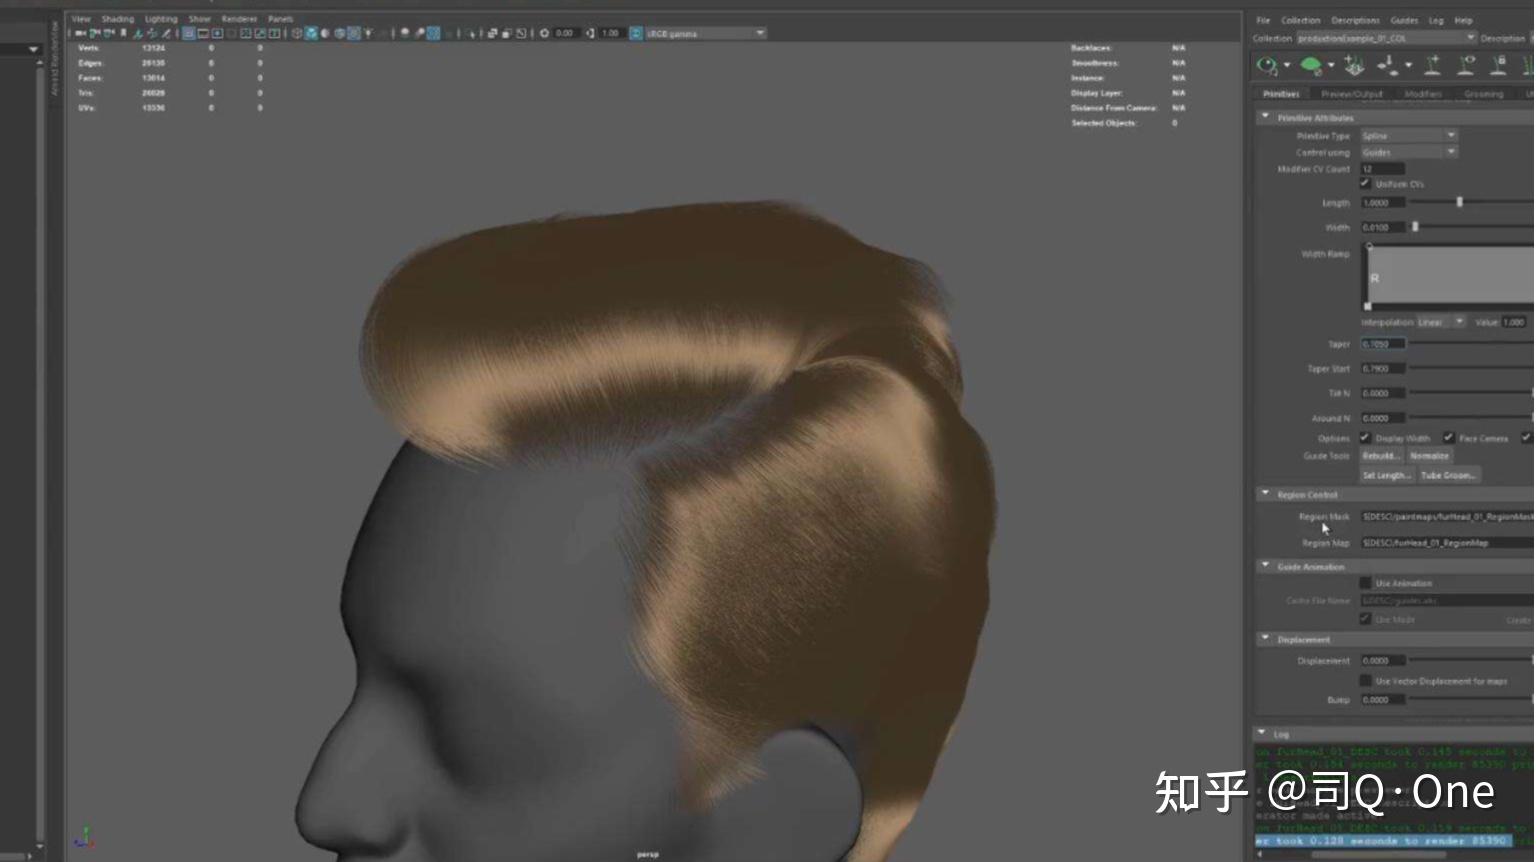Click the Rebuild... guide tool button
Screen dimensions: 1536x862
[x=1381, y=456]
